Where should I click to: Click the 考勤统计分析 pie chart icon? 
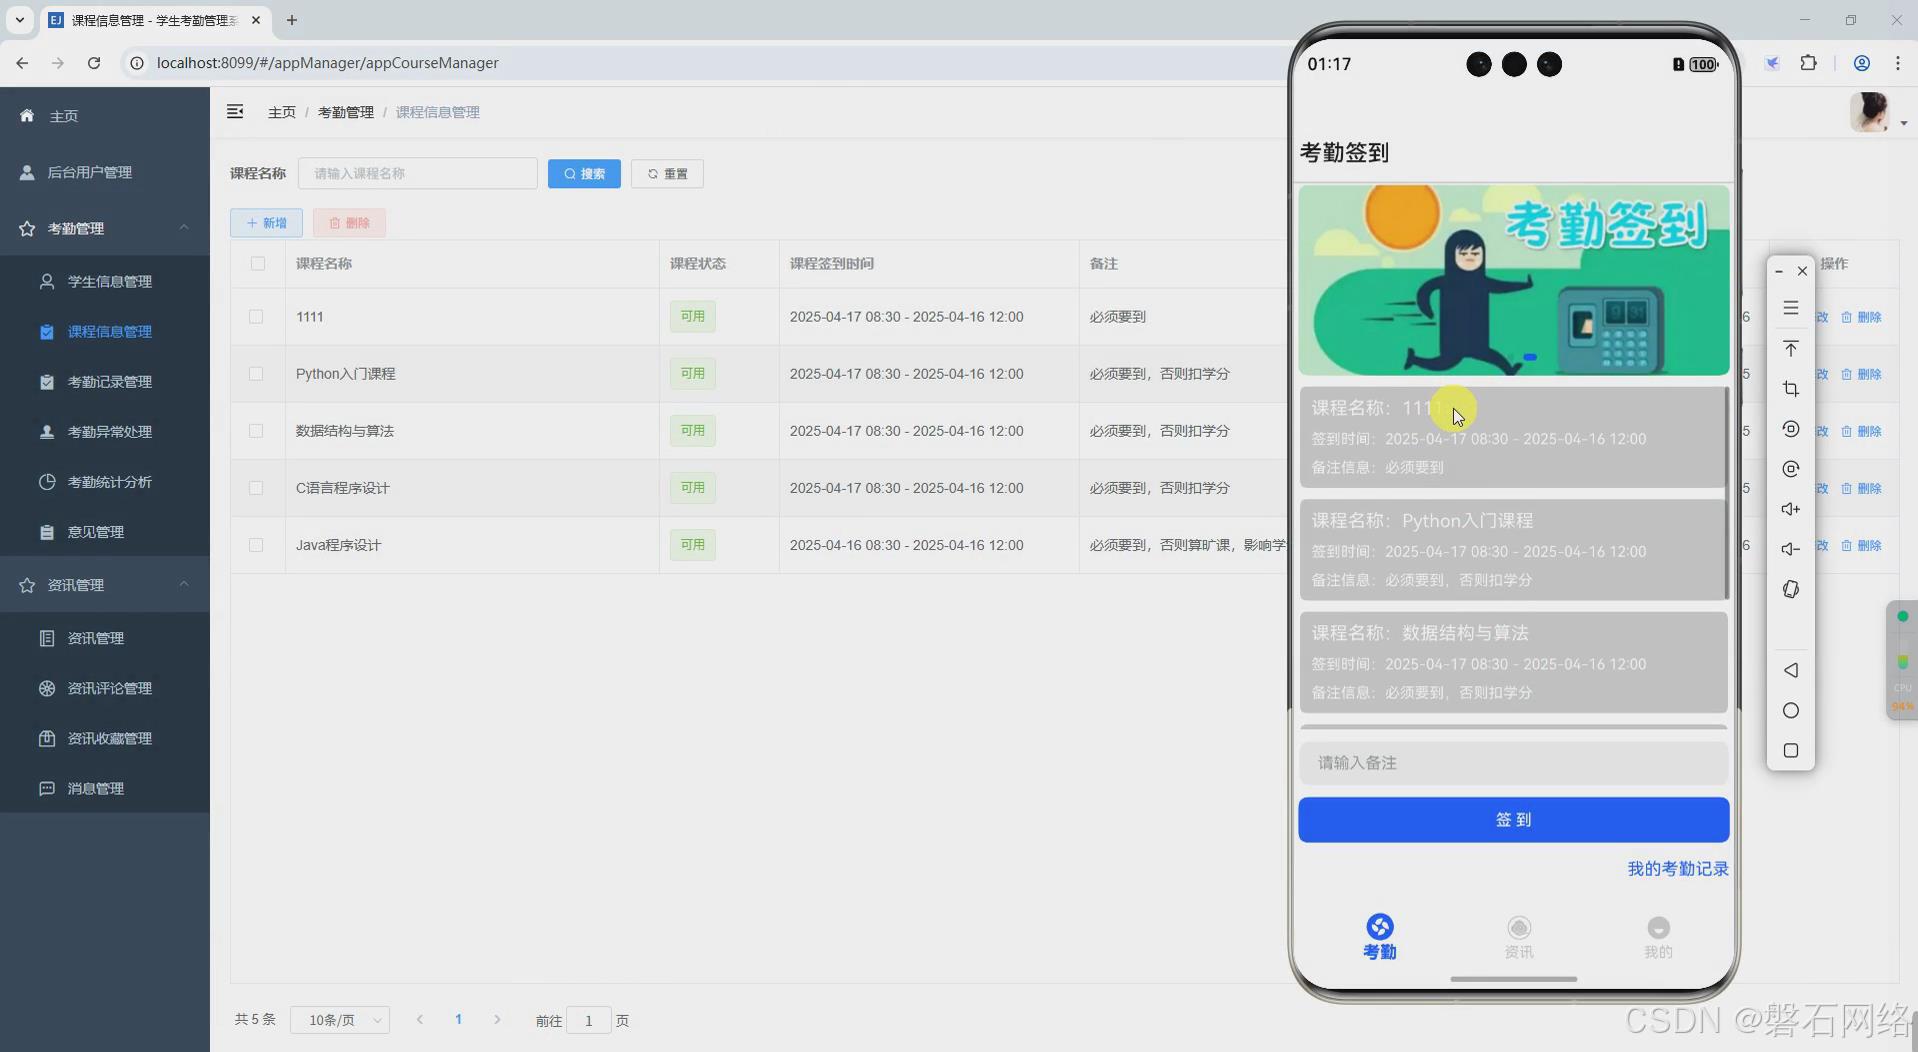click(47, 481)
